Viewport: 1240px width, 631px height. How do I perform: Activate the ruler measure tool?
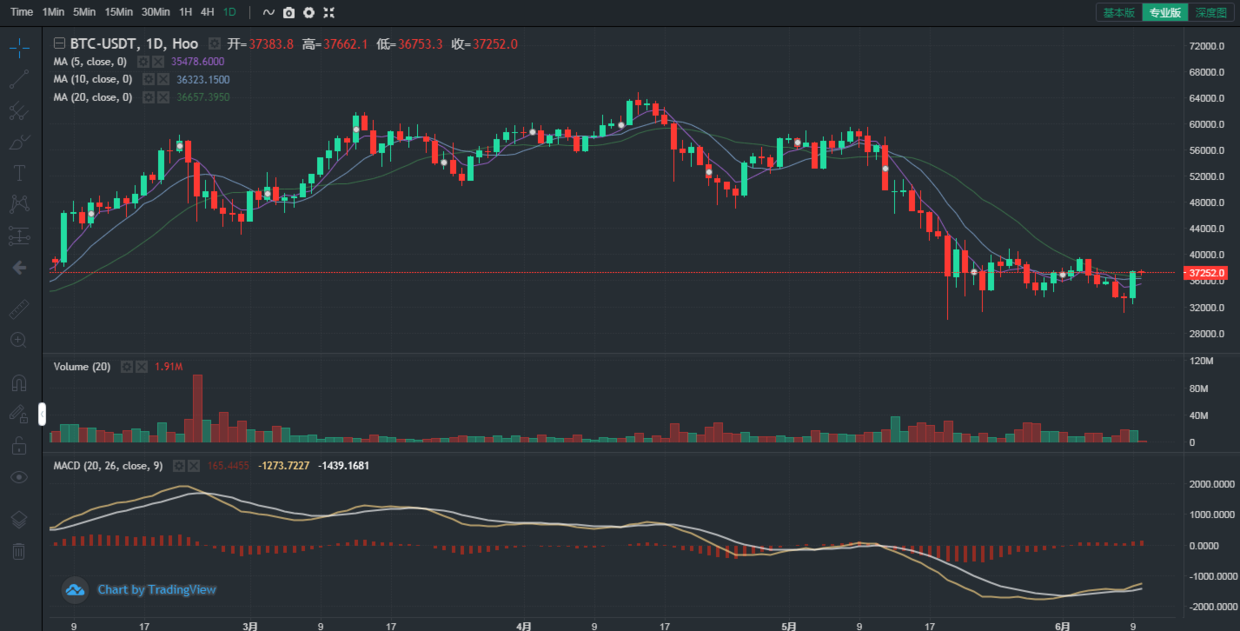pos(19,310)
